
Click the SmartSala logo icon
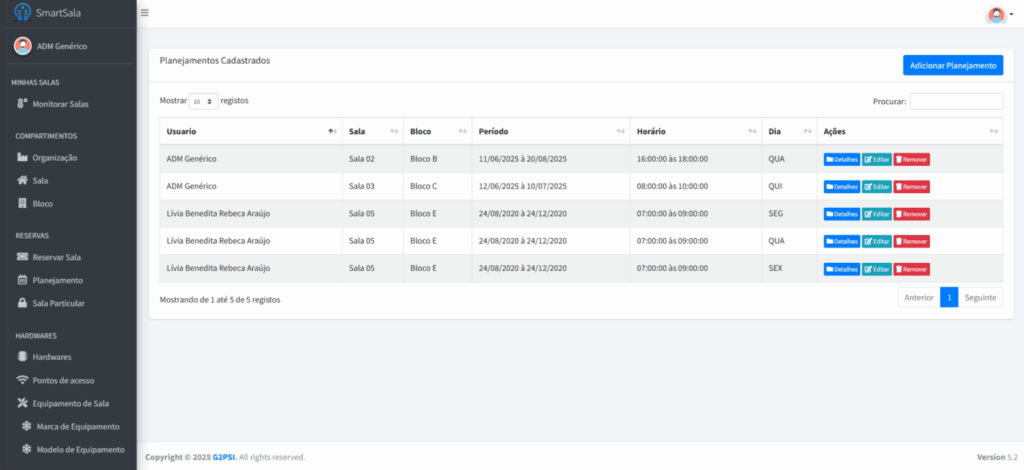[x=22, y=13]
